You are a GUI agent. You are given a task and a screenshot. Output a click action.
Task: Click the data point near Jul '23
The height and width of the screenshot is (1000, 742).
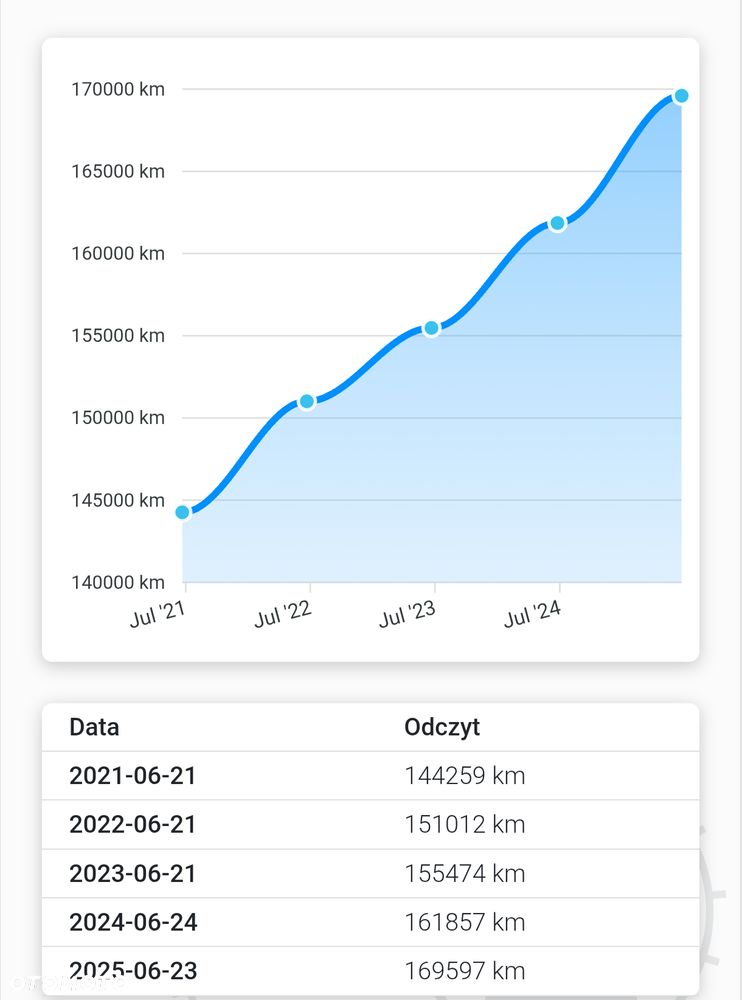click(432, 328)
